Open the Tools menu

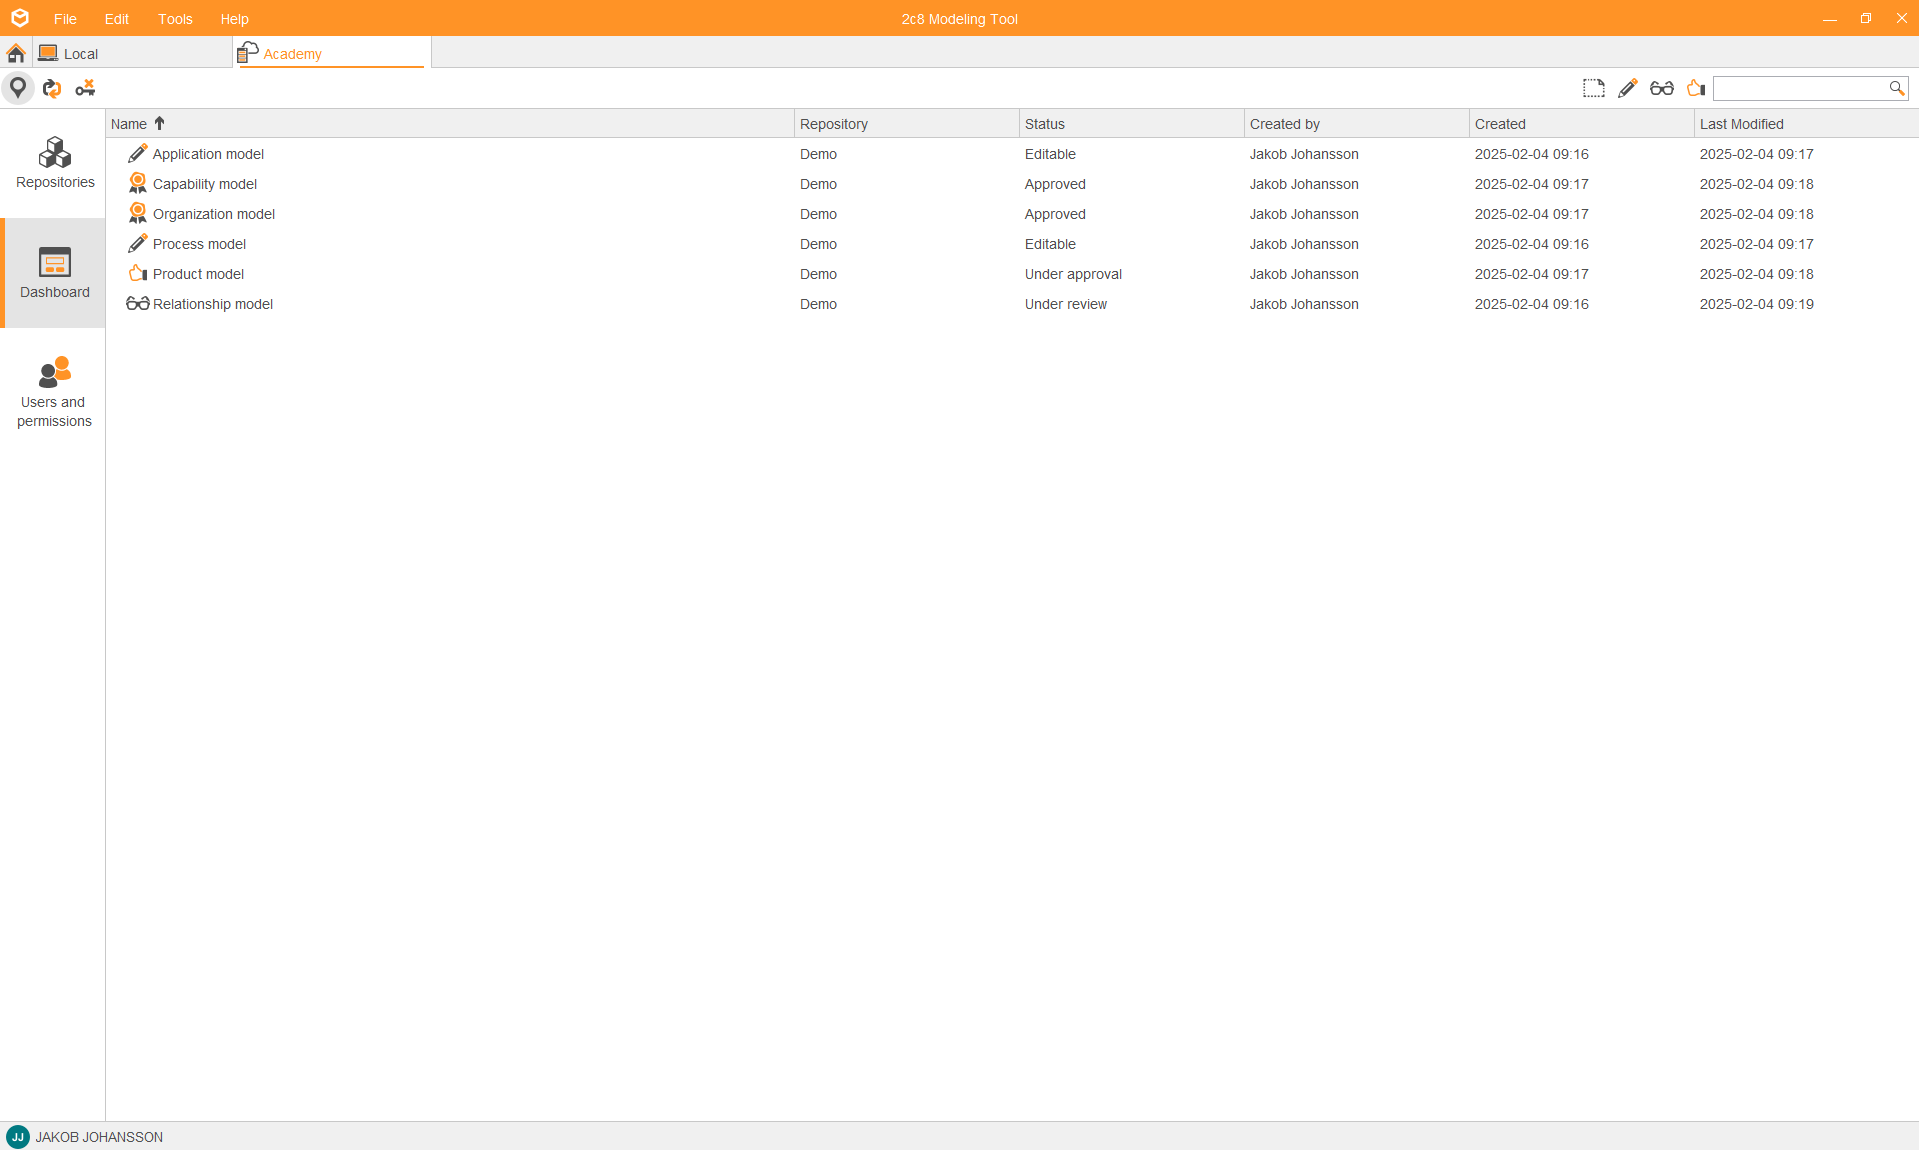coord(175,19)
